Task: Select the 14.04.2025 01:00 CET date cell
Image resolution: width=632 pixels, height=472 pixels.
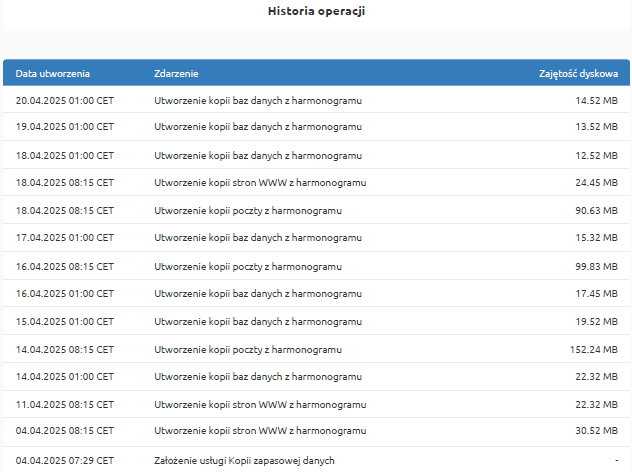Action: [x=65, y=376]
